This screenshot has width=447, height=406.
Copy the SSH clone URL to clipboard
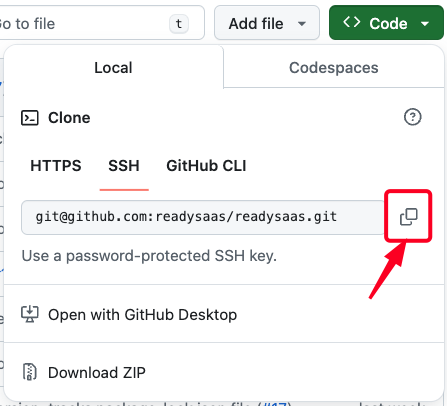coord(408,217)
